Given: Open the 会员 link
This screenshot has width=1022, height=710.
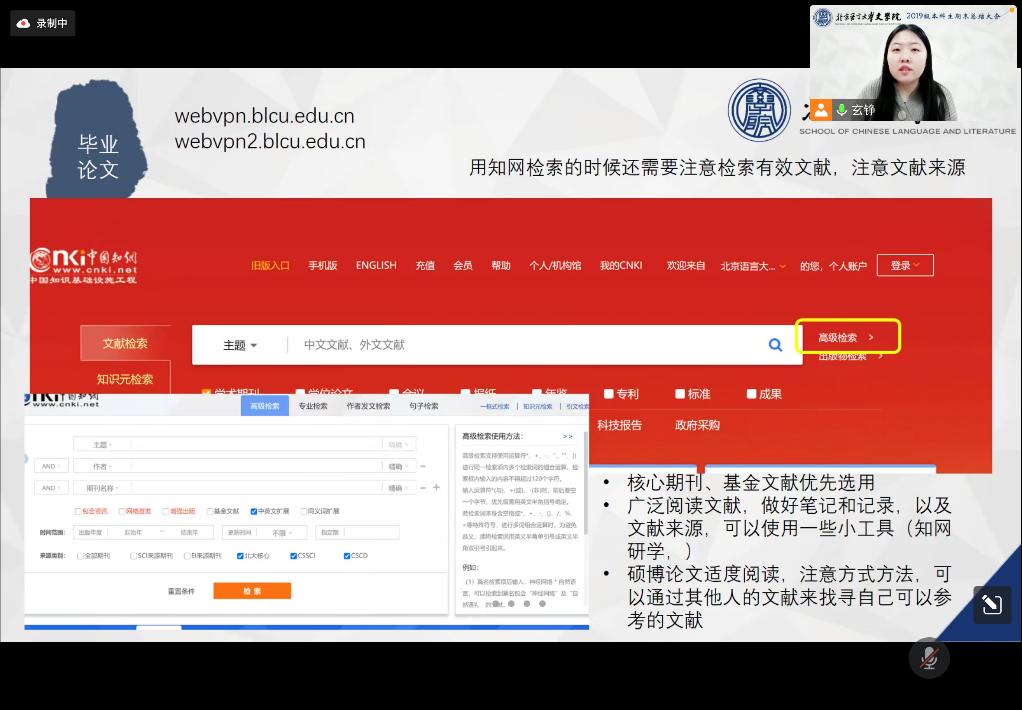Looking at the screenshot, I should click(463, 265).
